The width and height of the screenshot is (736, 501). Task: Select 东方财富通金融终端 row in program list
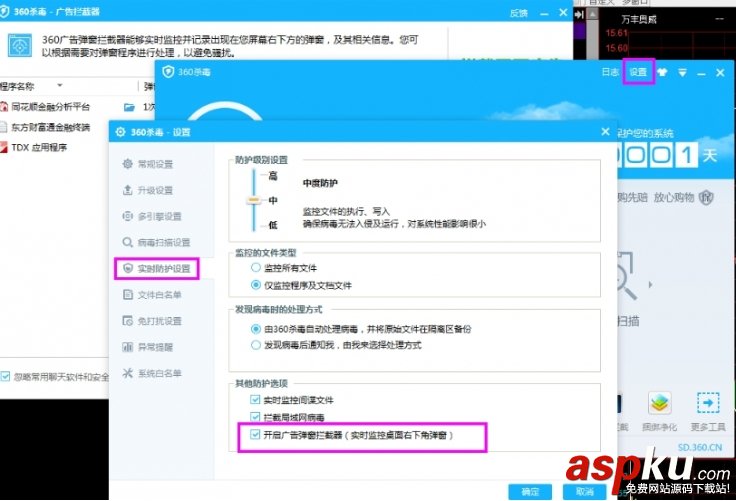(50, 127)
